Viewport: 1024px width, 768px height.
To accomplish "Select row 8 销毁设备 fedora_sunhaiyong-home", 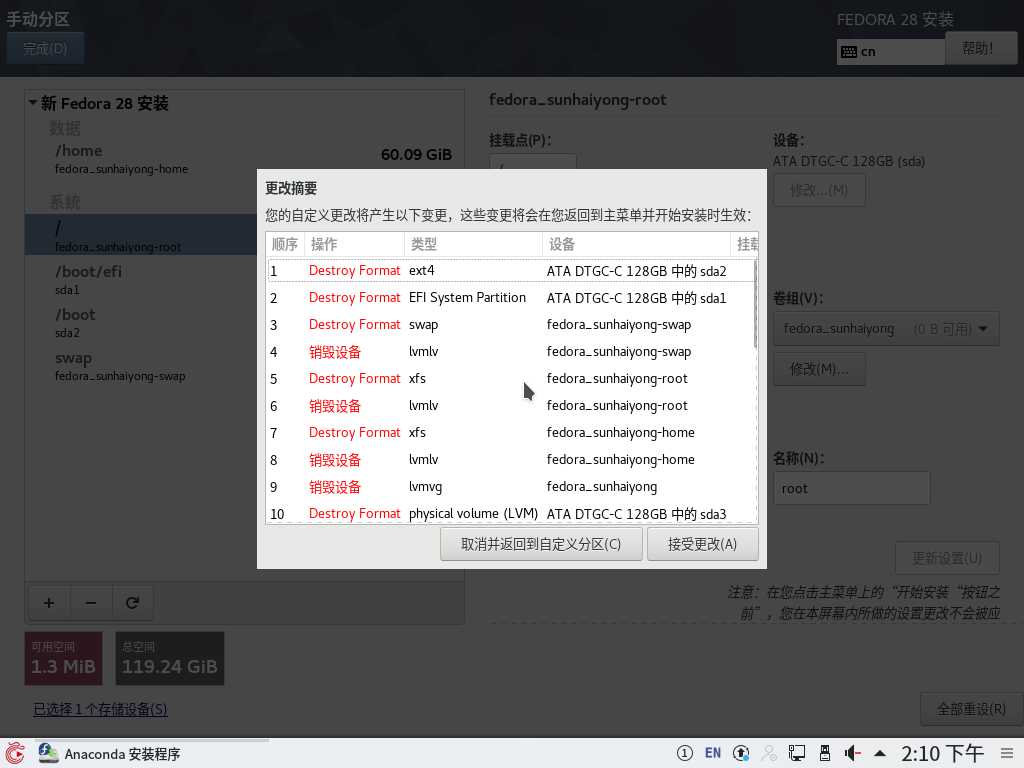I will 511,460.
